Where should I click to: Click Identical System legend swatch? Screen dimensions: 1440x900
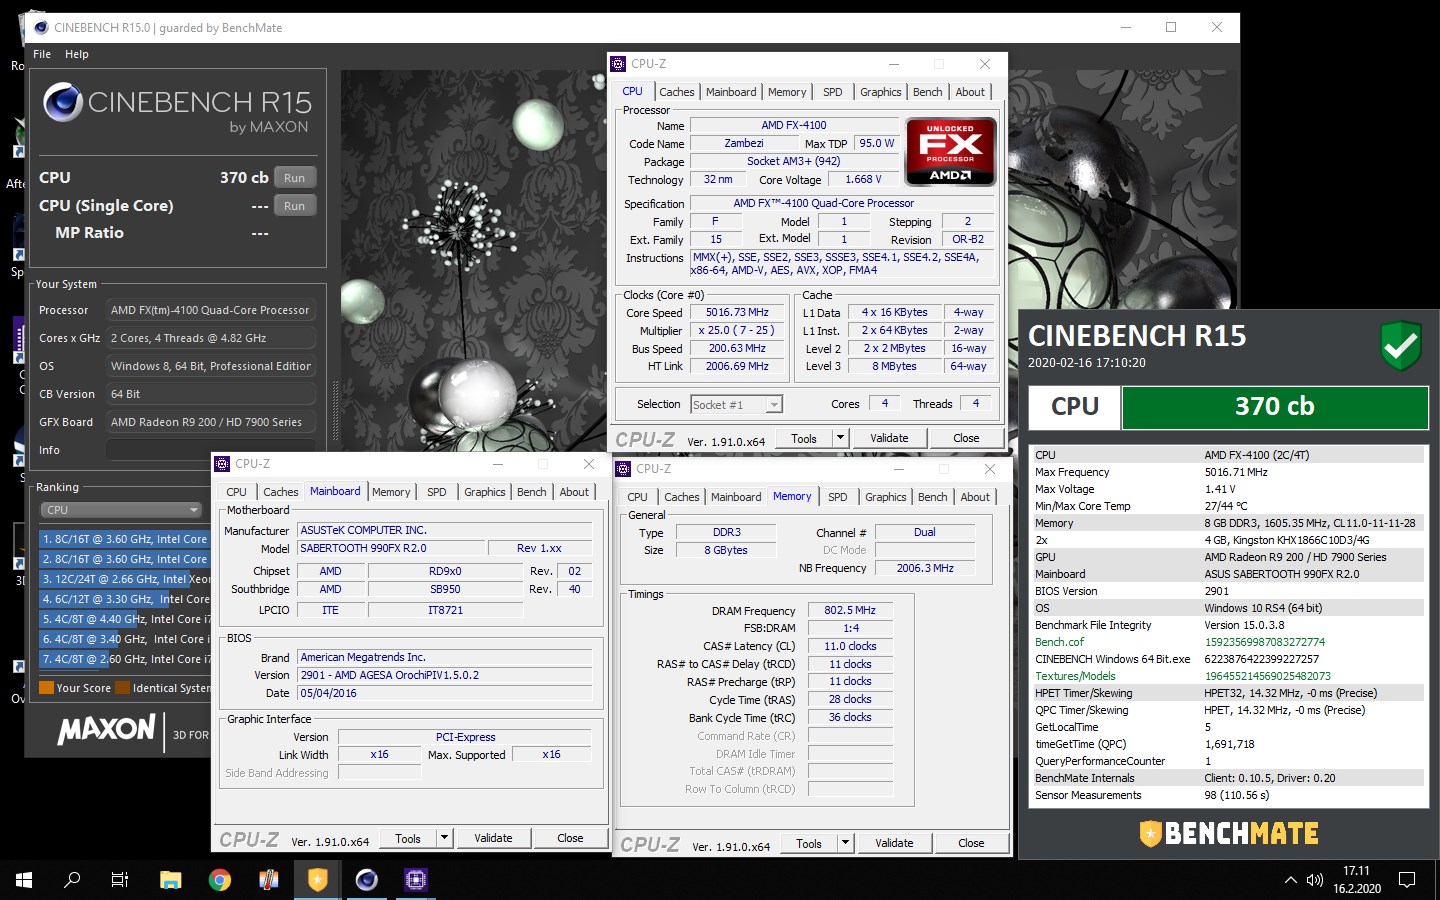click(x=123, y=688)
